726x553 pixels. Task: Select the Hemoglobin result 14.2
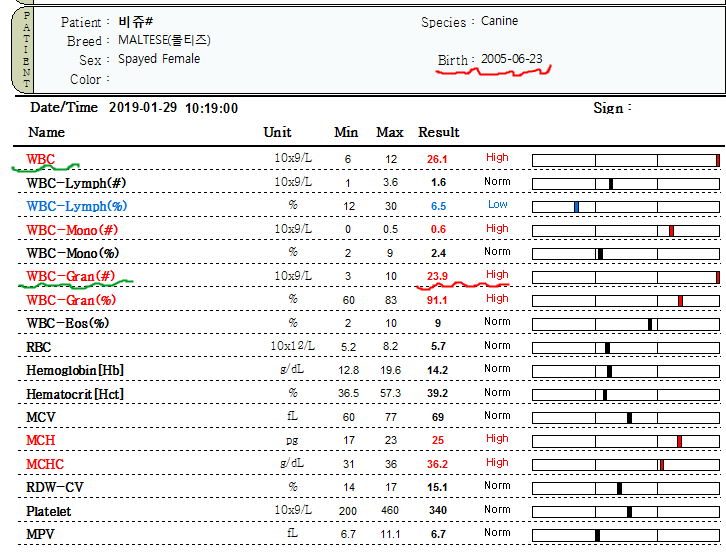437,371
